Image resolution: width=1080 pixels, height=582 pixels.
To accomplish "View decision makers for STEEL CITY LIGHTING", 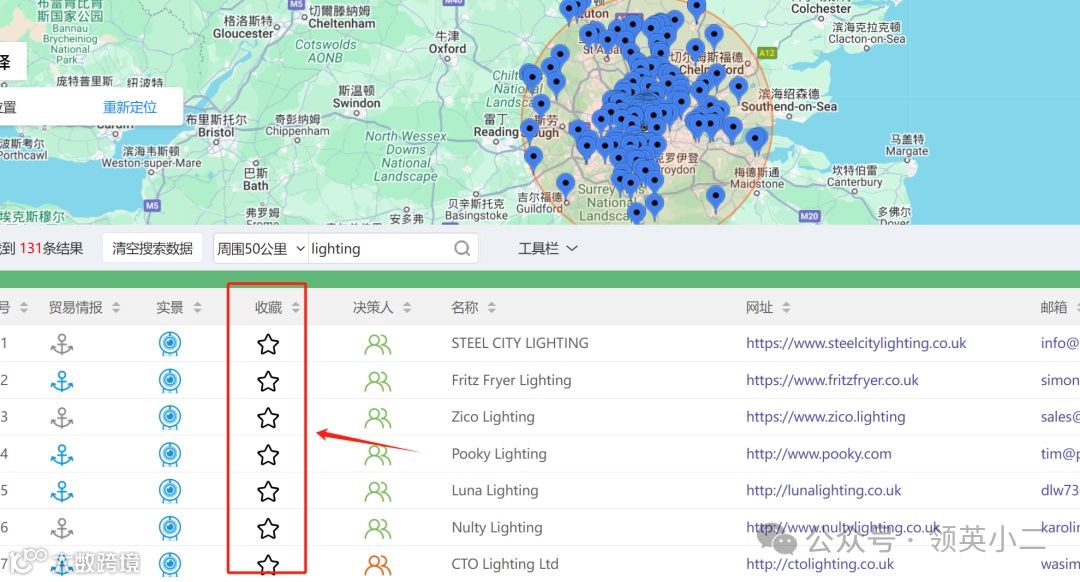I will (x=377, y=344).
